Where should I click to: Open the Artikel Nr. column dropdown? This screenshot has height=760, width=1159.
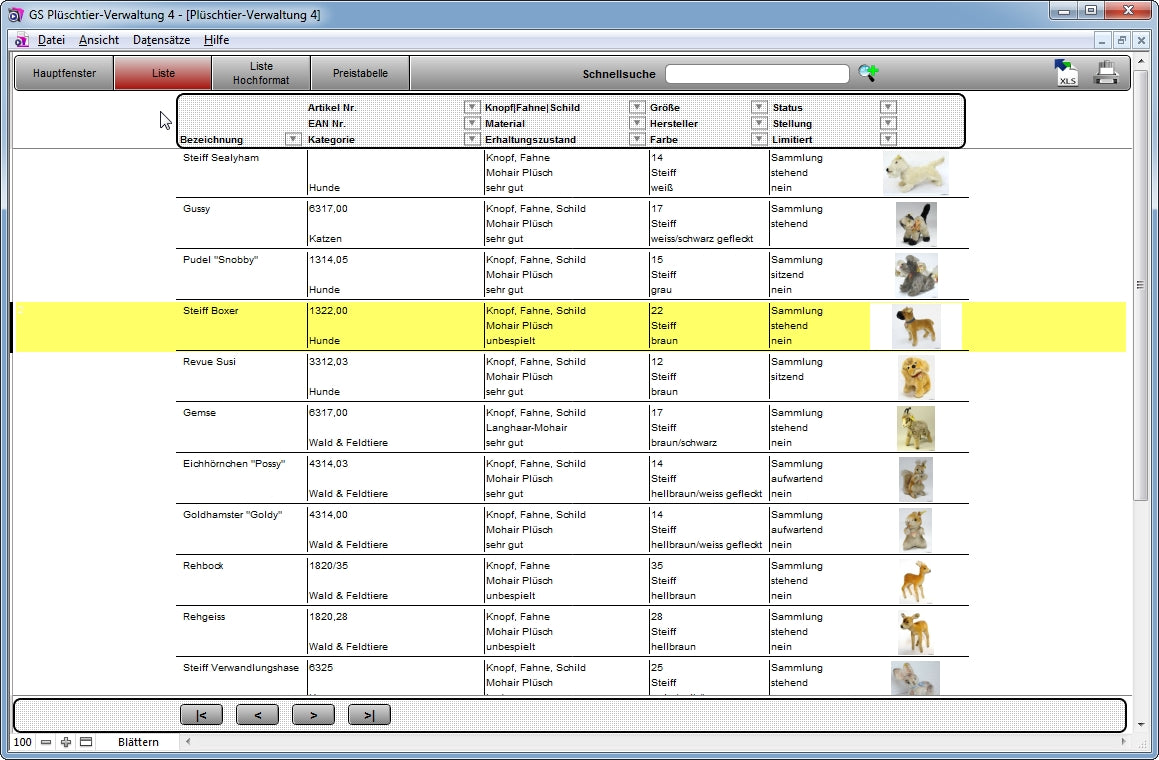click(x=472, y=107)
